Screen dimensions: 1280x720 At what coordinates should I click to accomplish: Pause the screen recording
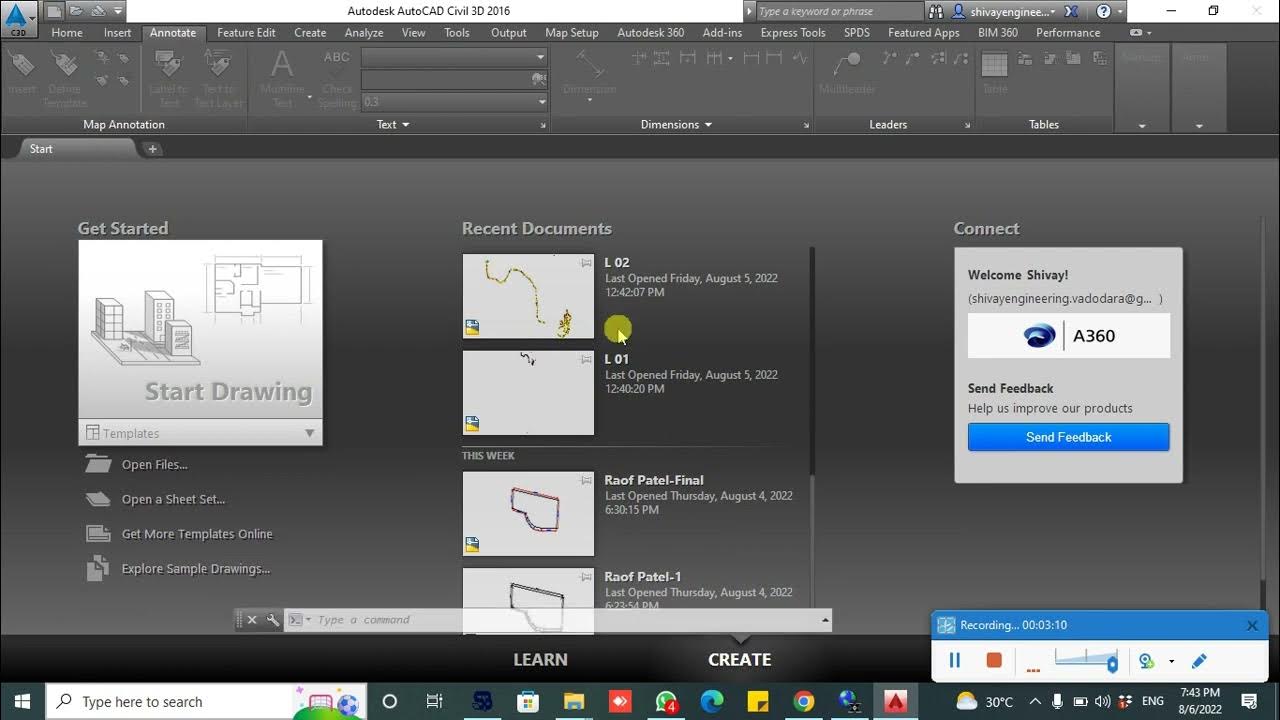(954, 660)
